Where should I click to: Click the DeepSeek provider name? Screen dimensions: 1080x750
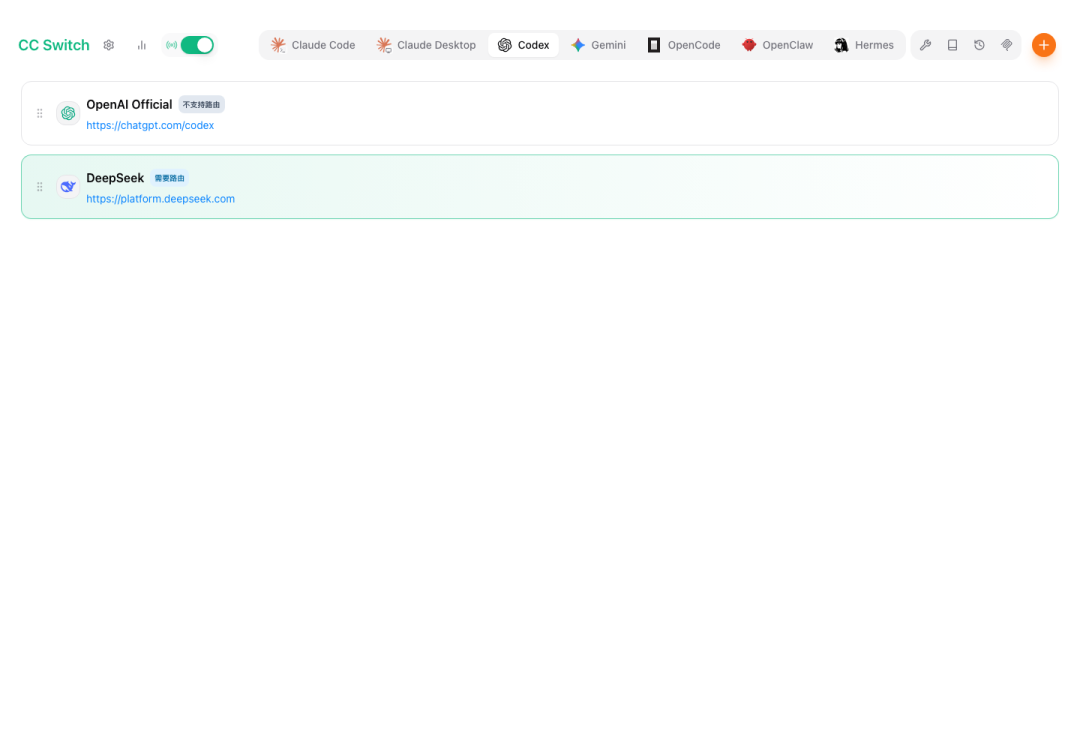point(115,178)
